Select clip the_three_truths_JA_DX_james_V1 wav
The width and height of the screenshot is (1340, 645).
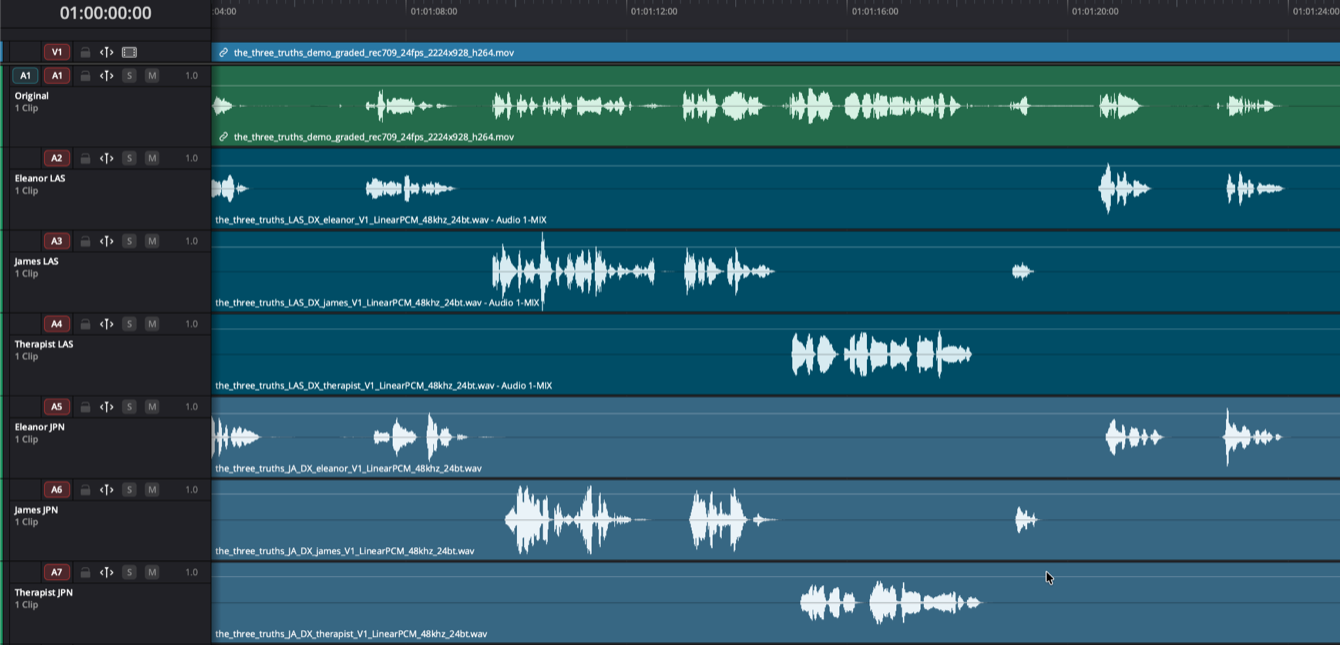point(345,551)
